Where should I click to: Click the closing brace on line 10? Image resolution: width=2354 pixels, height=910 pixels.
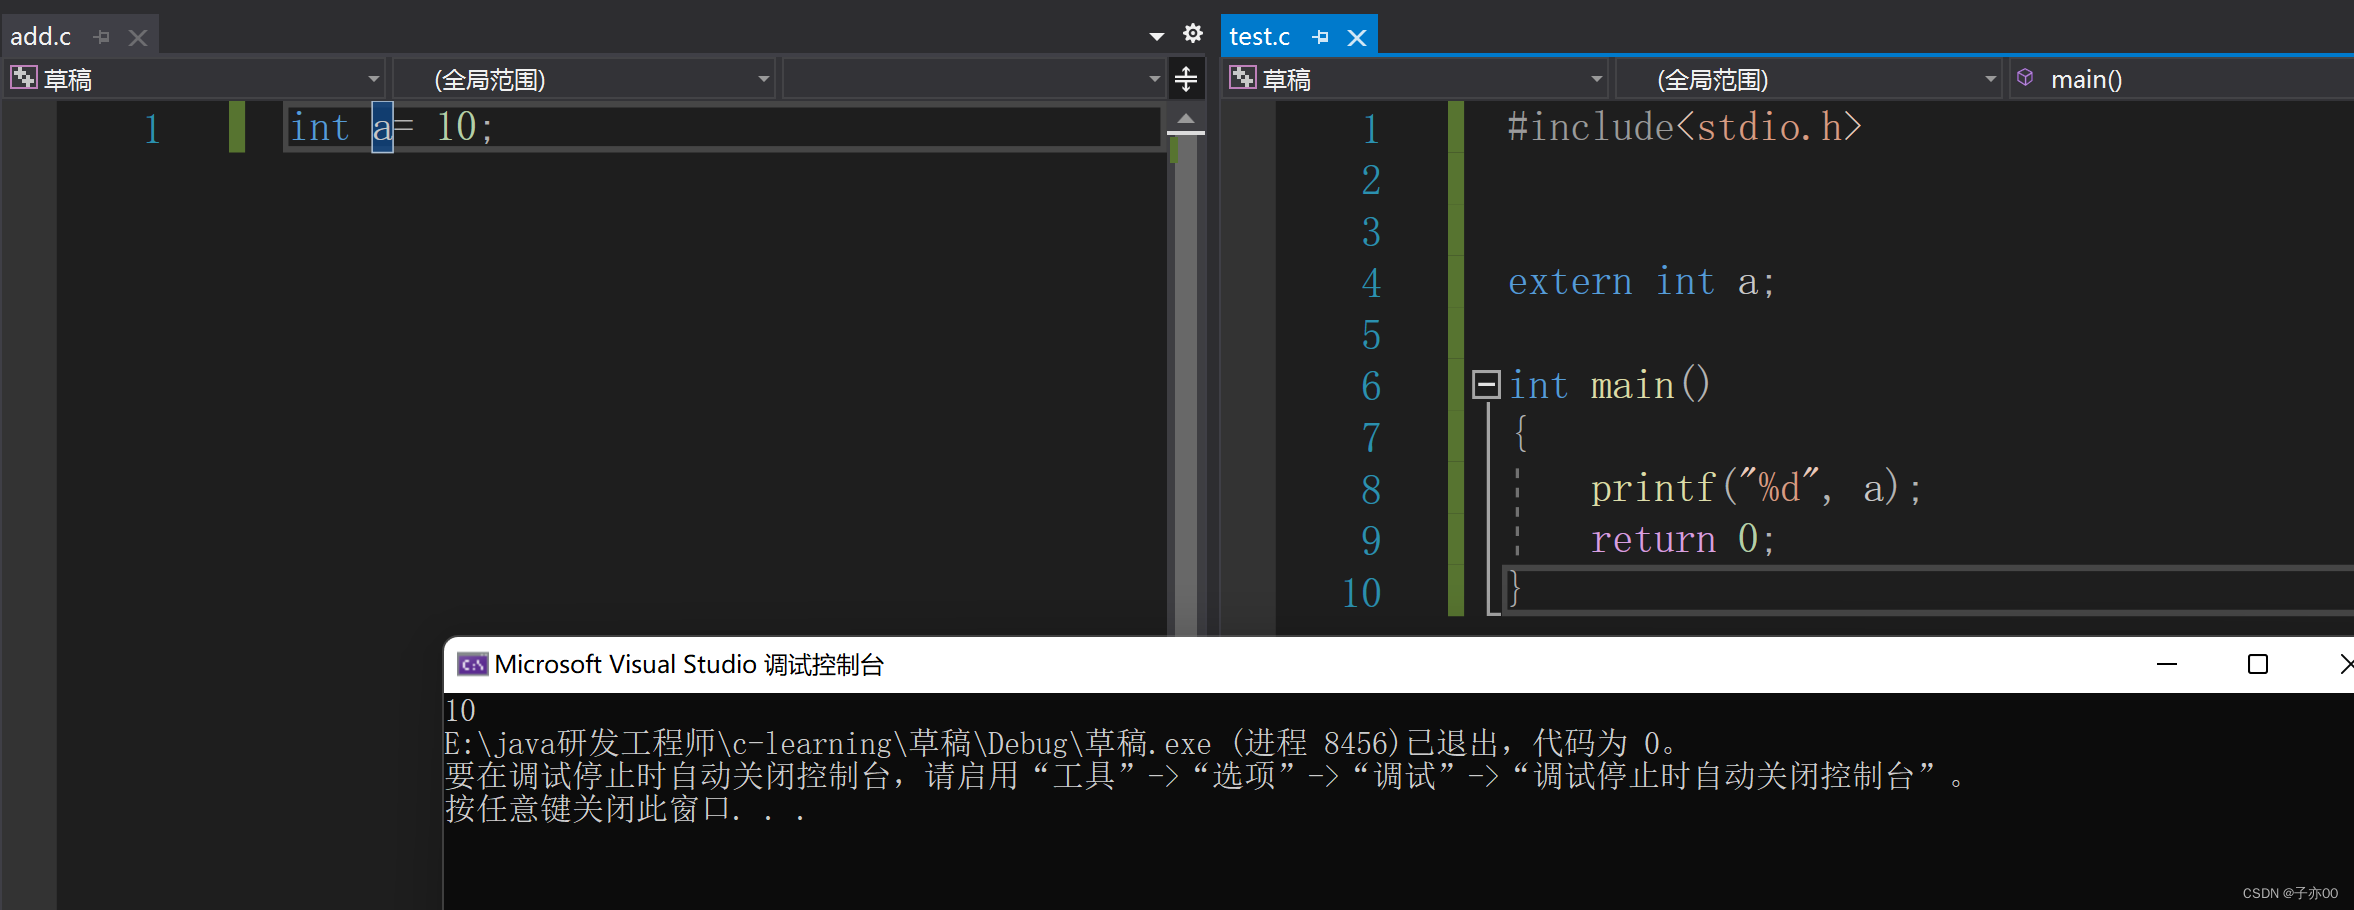pyautogui.click(x=1515, y=589)
